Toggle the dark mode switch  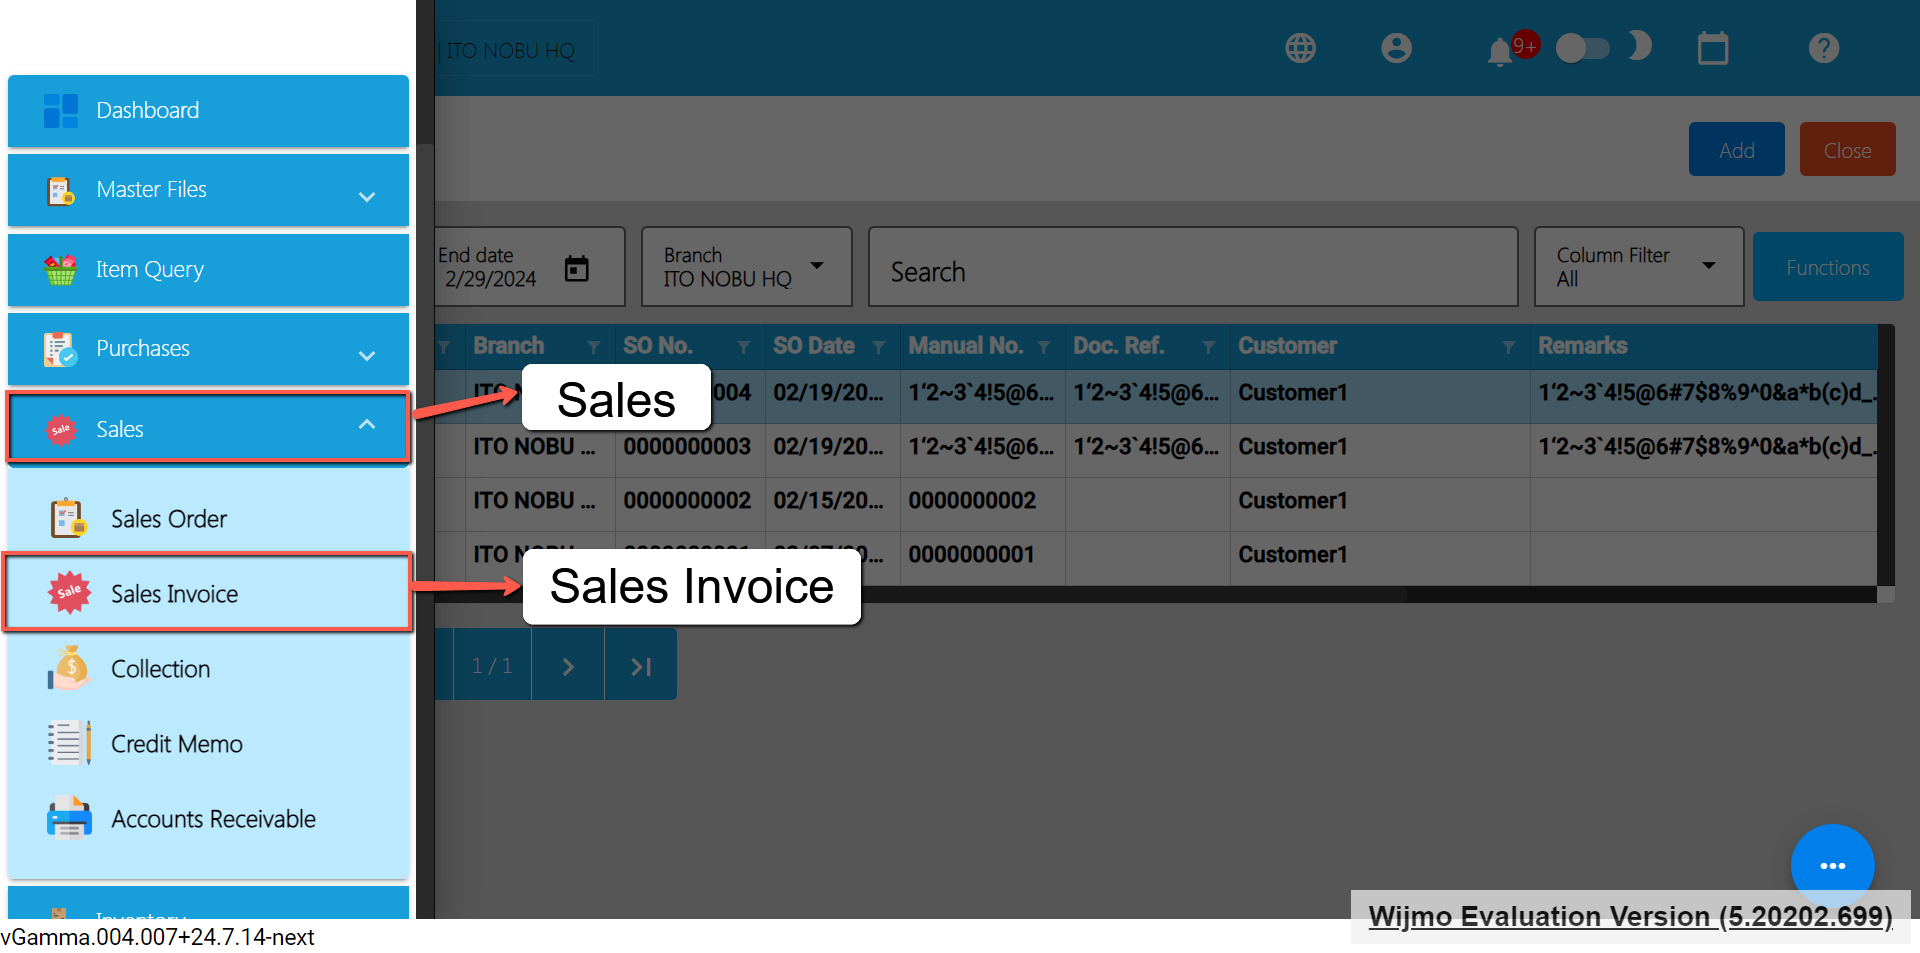point(1583,48)
